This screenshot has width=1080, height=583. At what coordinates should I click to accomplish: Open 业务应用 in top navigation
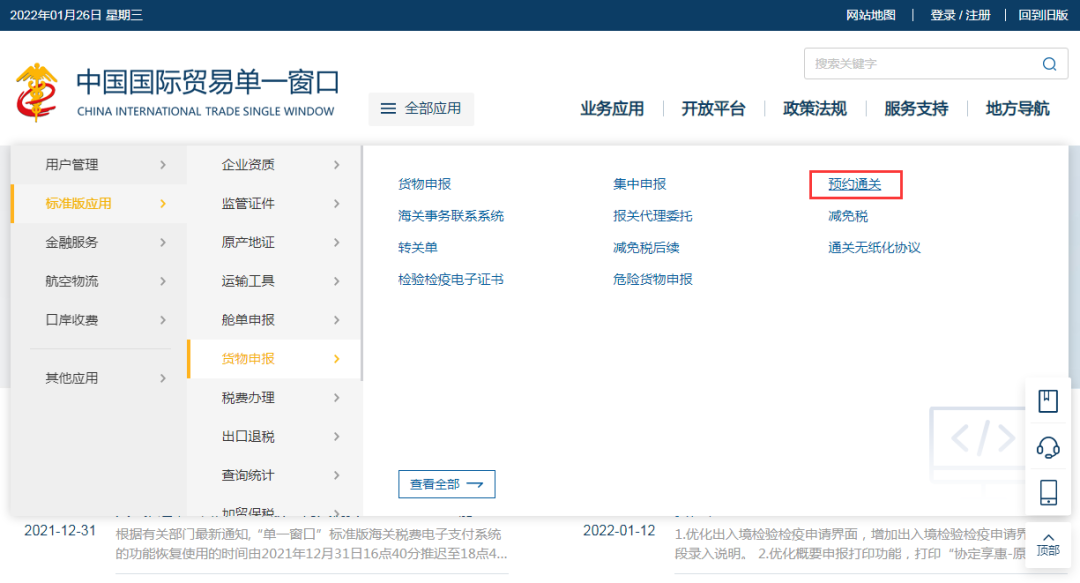612,109
